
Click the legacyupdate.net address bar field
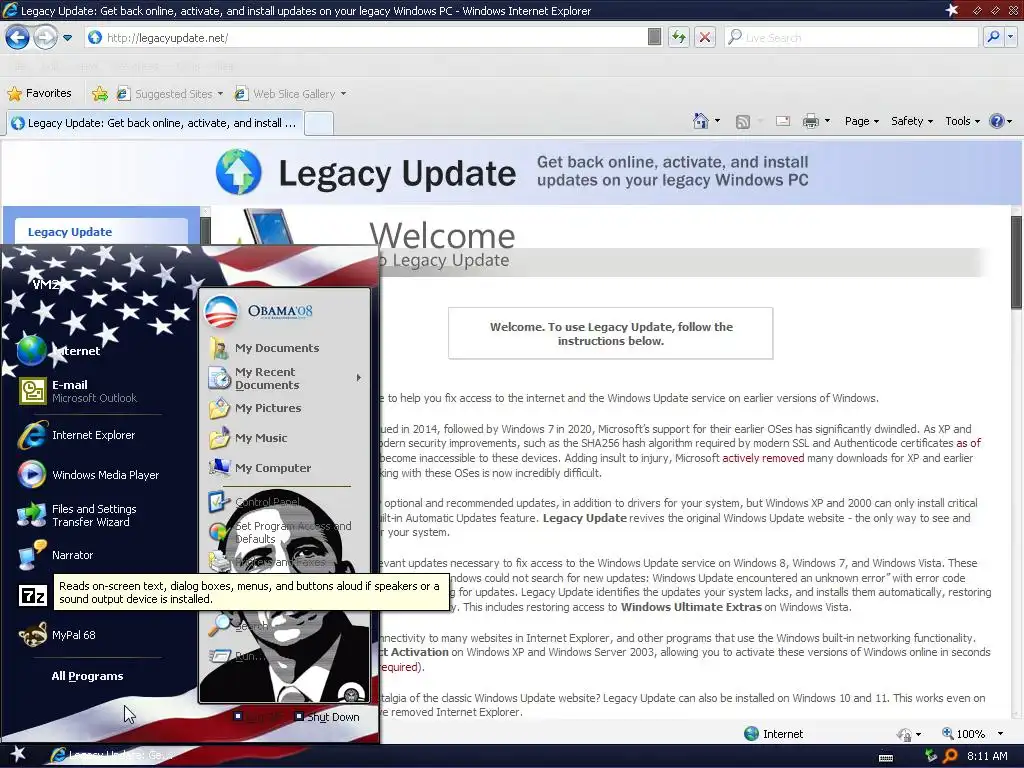tap(366, 37)
